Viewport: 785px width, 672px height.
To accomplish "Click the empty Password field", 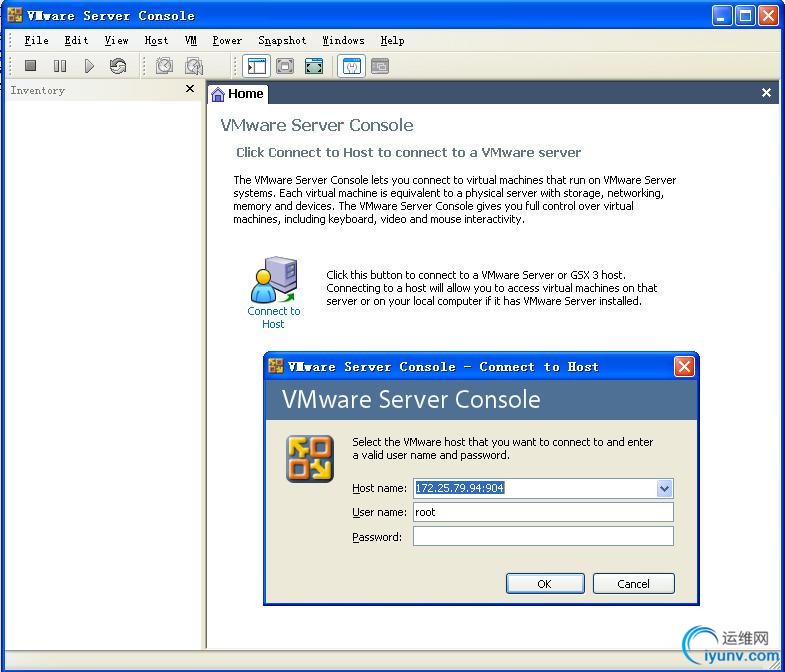I will [543, 536].
